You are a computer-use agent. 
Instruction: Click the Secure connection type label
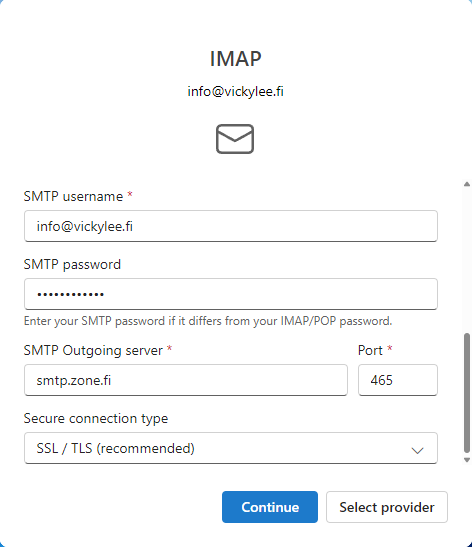[x=96, y=418]
